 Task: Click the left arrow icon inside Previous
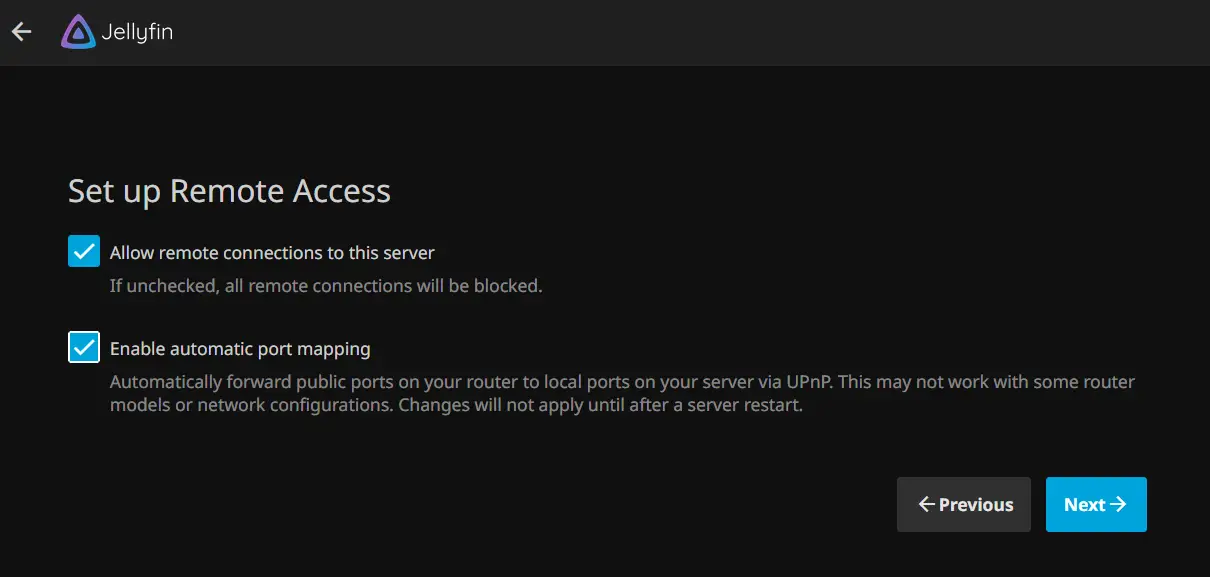click(x=926, y=505)
